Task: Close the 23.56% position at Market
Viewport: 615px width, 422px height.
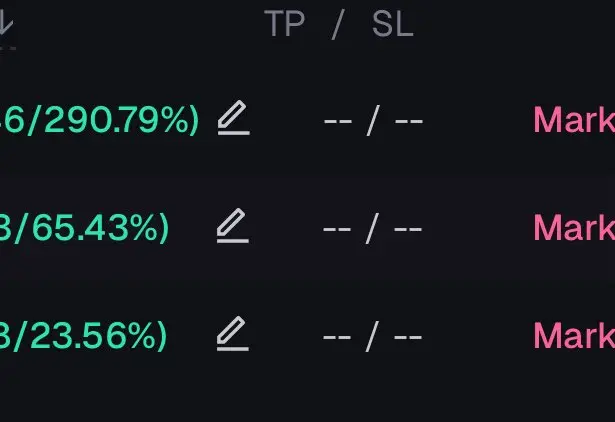Action: pos(574,335)
